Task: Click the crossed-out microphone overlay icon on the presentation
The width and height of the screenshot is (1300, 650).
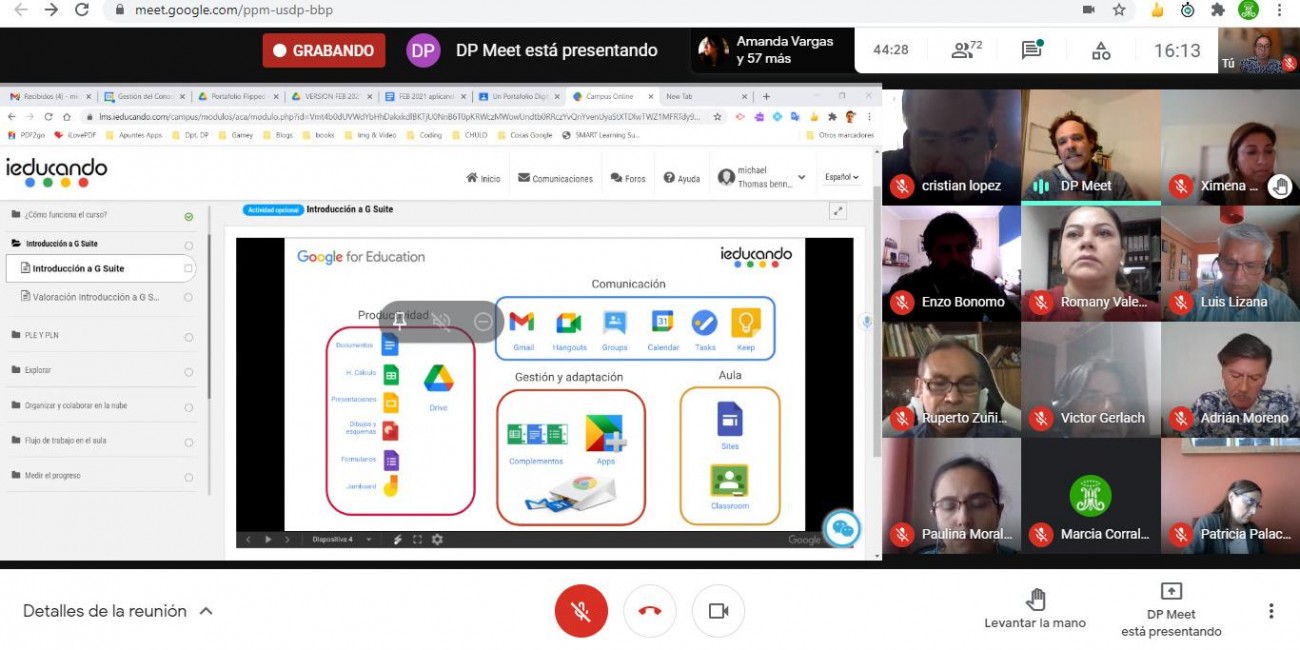Action: [x=441, y=321]
